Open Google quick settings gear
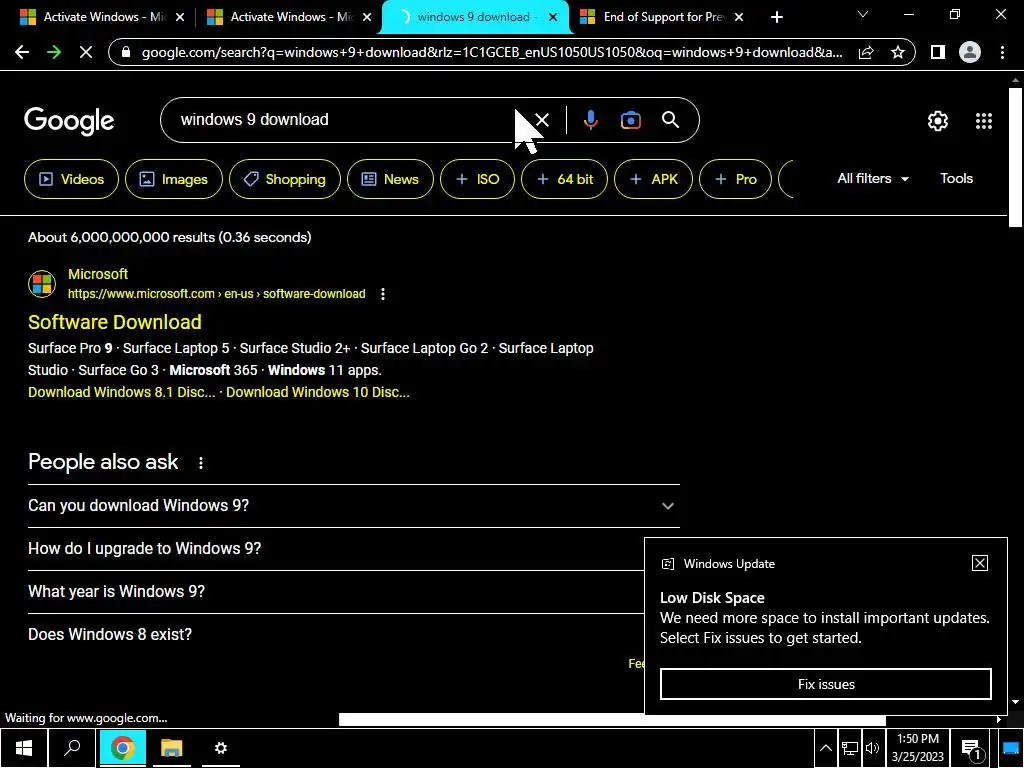Image resolution: width=1024 pixels, height=768 pixels. pos(938,121)
